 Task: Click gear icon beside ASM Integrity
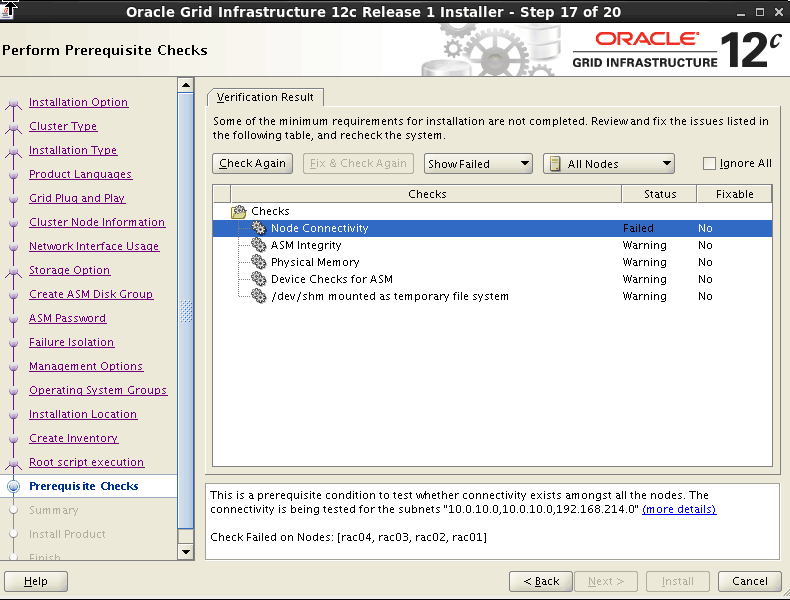point(258,245)
